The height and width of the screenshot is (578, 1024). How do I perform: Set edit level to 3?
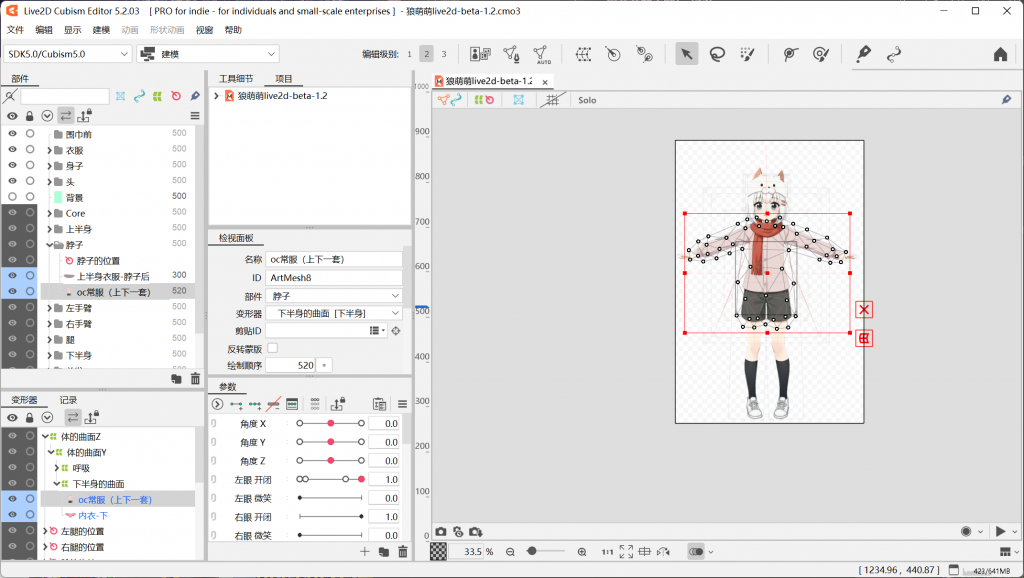click(x=444, y=54)
